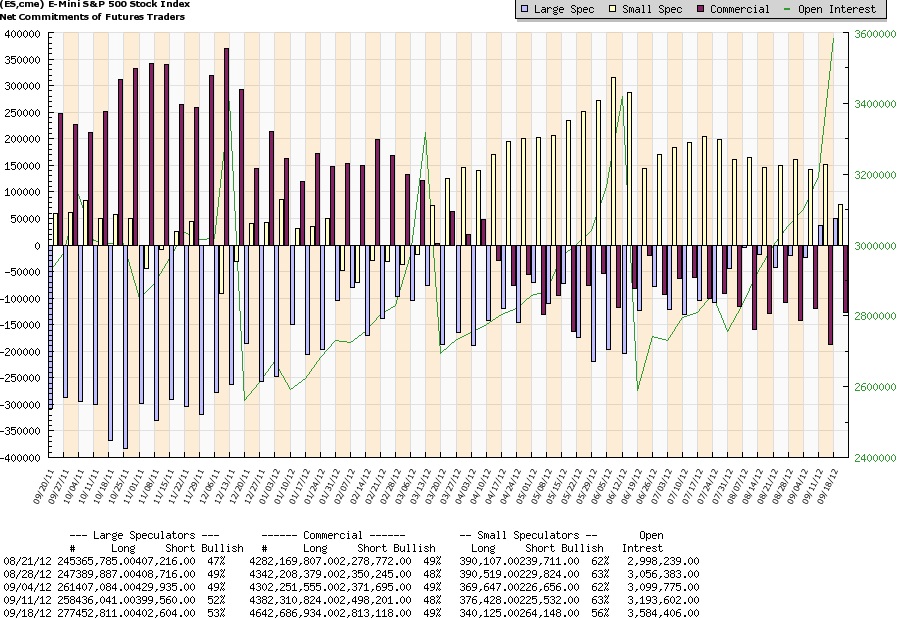Click the 50000 left axis label
This screenshot has height=618, width=897.
coord(25,219)
